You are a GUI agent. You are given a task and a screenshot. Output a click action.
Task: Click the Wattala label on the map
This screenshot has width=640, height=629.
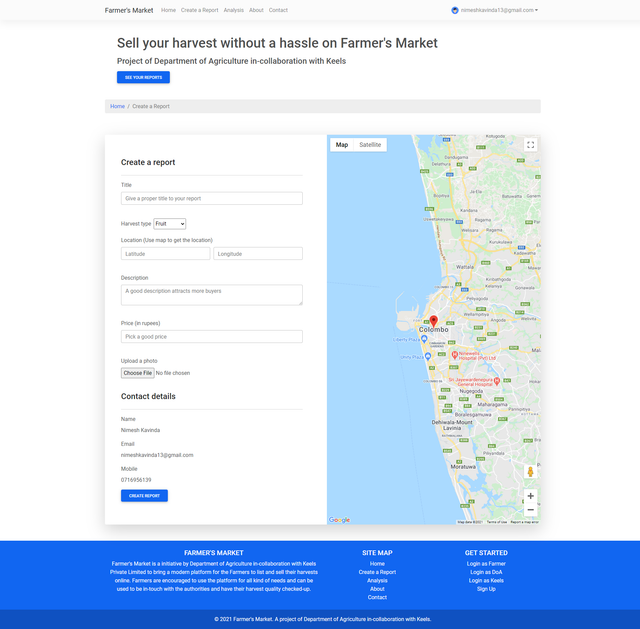[465, 267]
